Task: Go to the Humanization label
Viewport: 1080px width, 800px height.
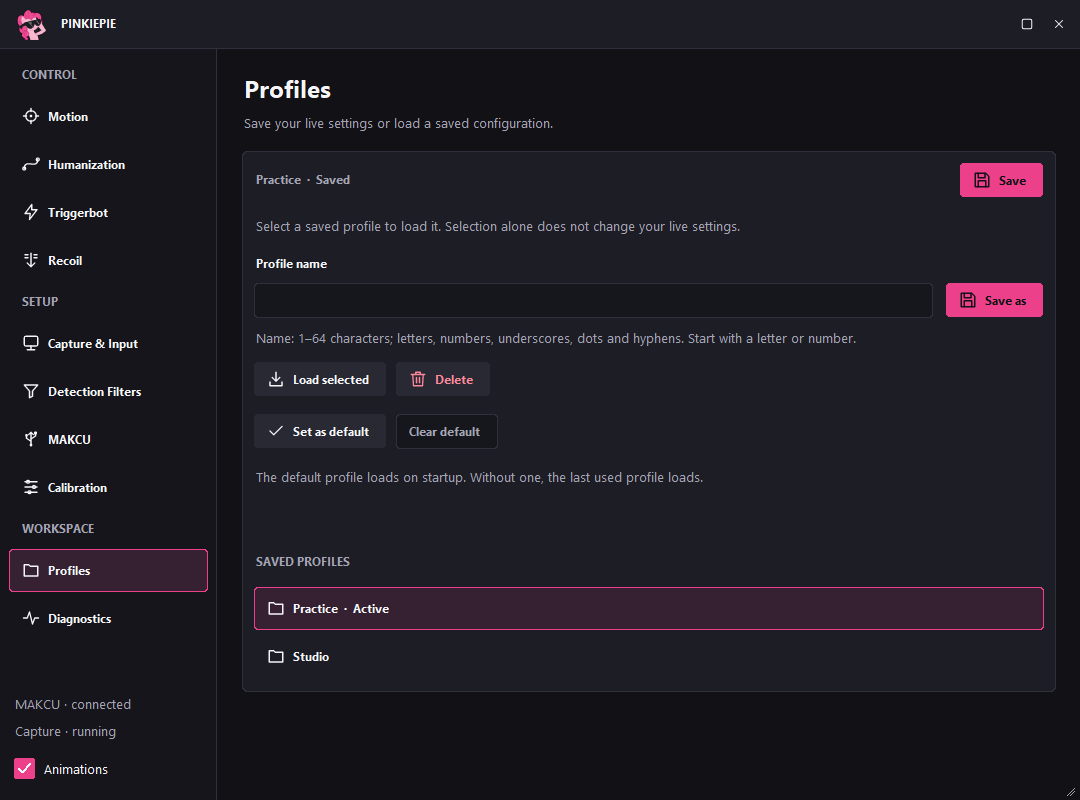Action: point(87,165)
